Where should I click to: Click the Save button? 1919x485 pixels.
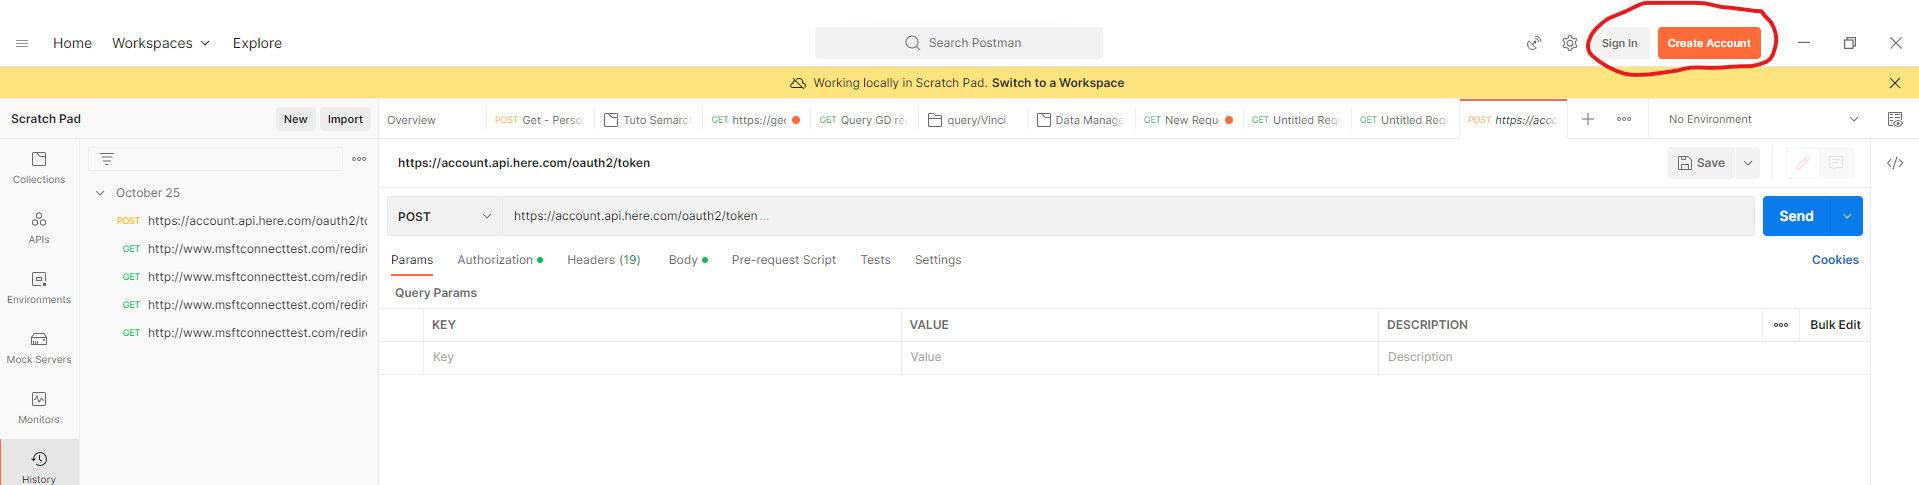(x=1701, y=163)
